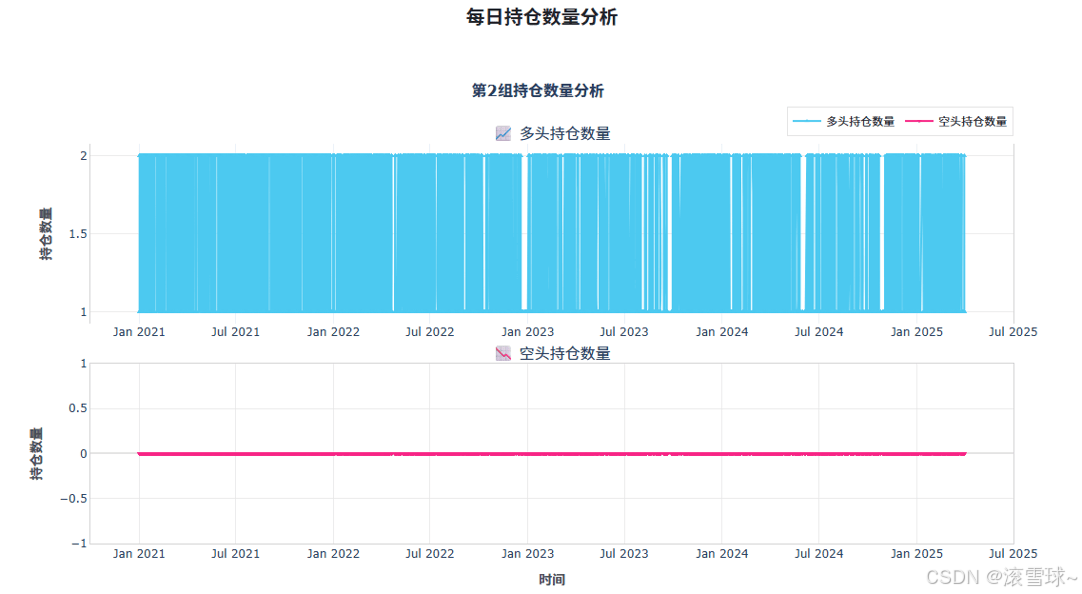Click the Jul 2021 tick of the bottom chart

[235, 554]
